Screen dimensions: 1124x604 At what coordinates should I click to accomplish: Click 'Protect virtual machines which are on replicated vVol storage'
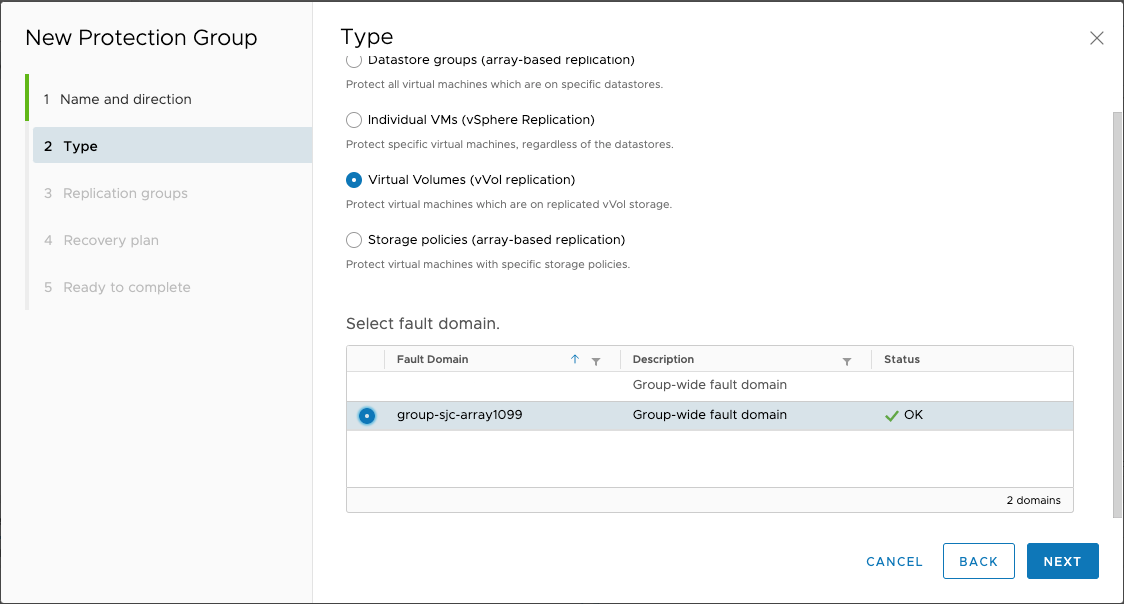[x=509, y=204]
